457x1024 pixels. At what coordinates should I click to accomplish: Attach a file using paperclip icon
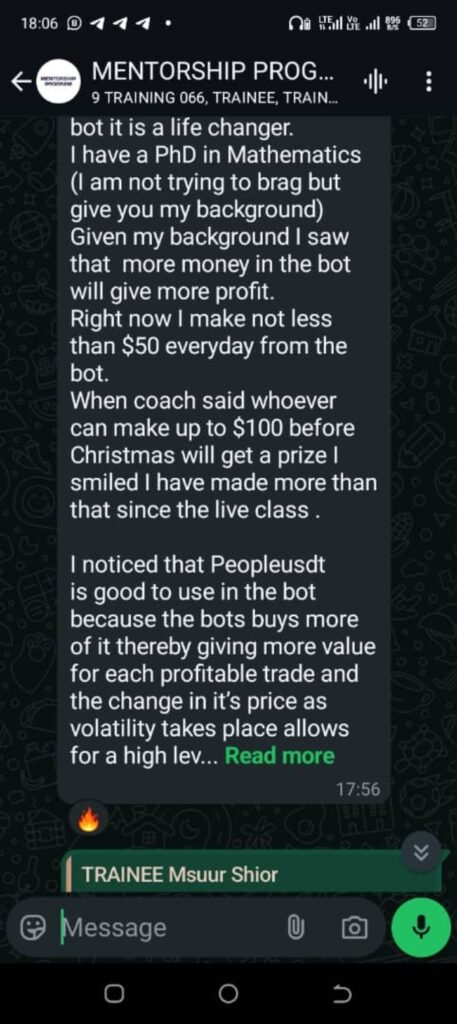pos(297,927)
